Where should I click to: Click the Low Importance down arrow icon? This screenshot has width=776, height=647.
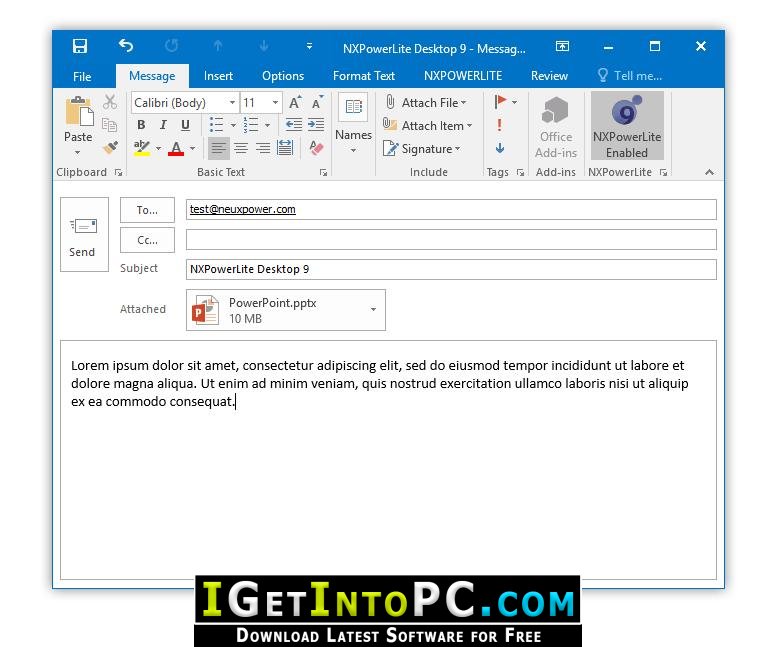[x=500, y=148]
